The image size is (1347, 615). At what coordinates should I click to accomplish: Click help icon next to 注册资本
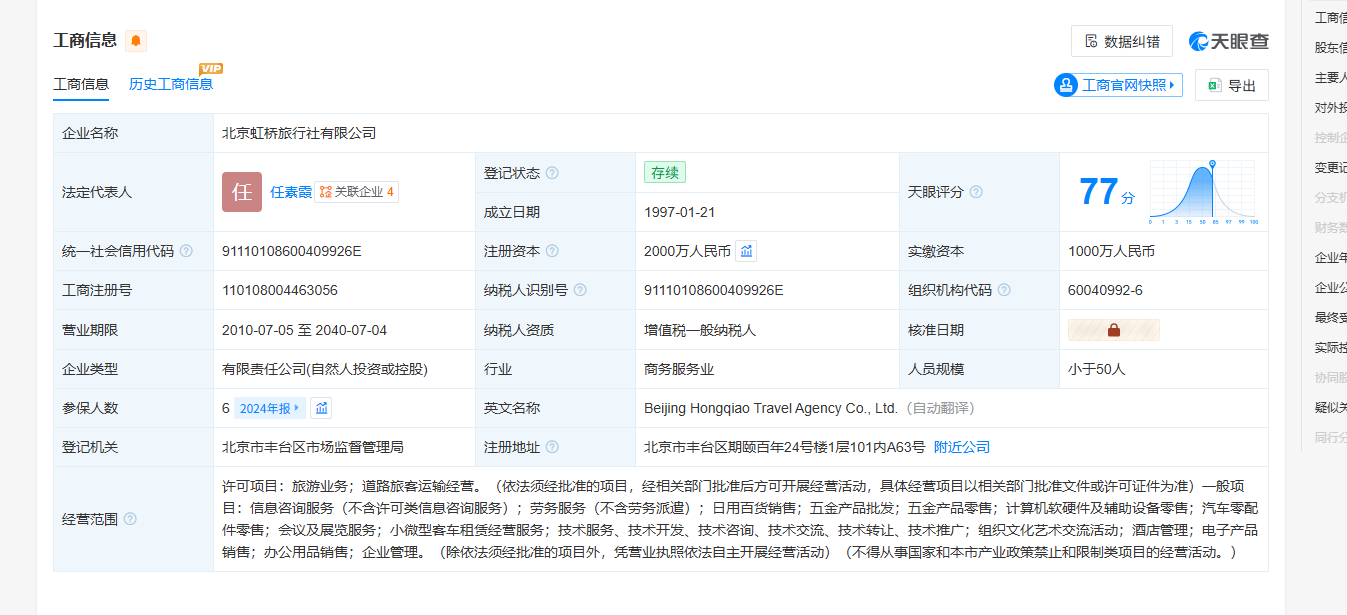pyautogui.click(x=552, y=251)
